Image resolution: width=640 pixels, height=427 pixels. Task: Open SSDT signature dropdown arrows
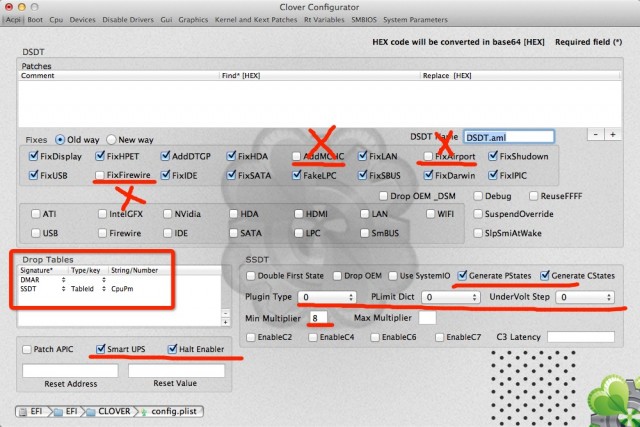[63, 289]
